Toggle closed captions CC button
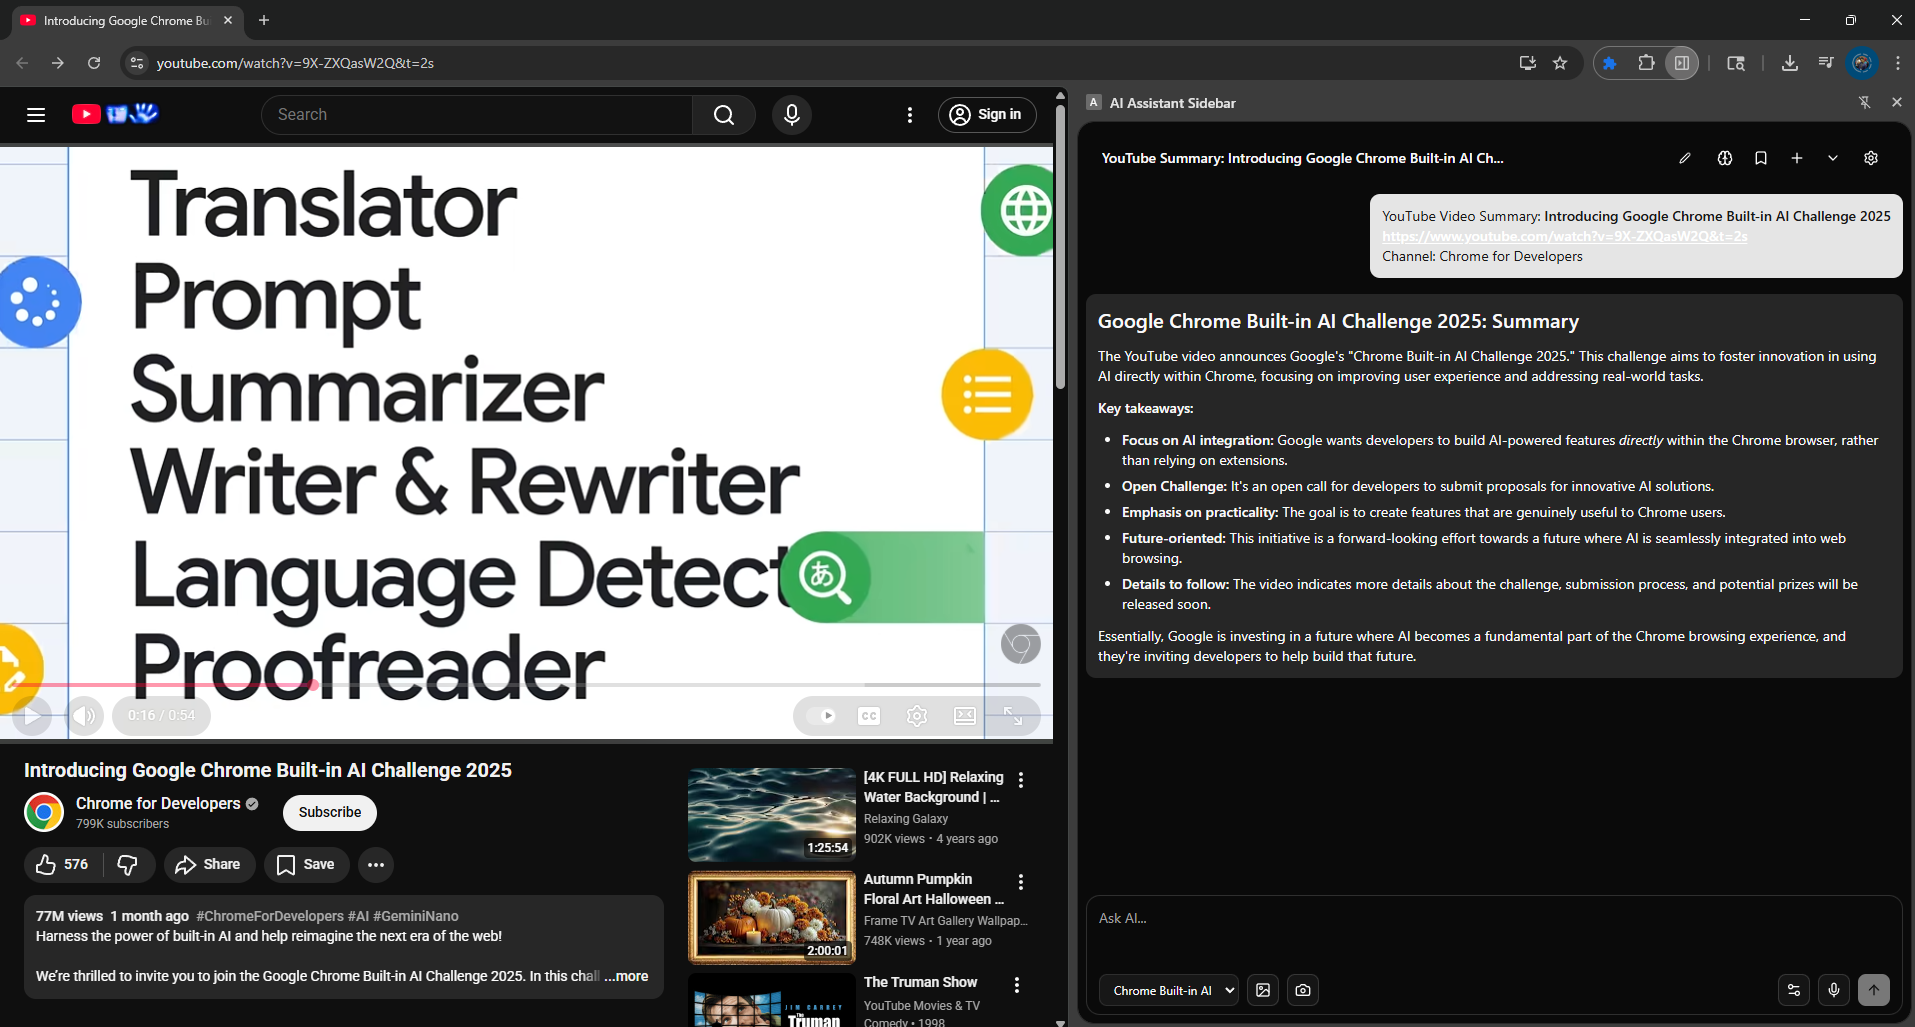The width and height of the screenshot is (1915, 1027). click(x=869, y=716)
